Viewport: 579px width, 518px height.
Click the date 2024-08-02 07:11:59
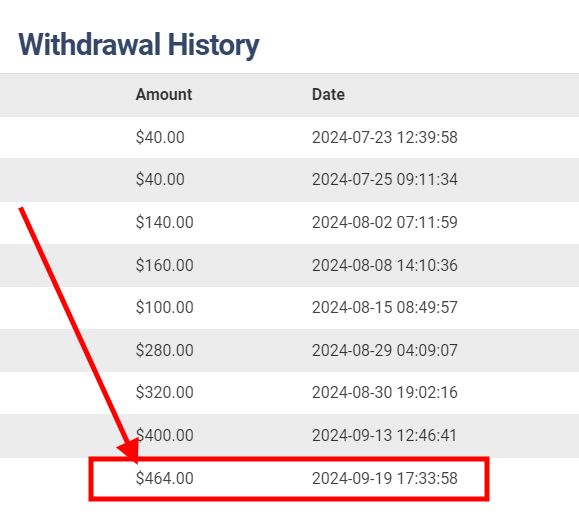point(385,222)
